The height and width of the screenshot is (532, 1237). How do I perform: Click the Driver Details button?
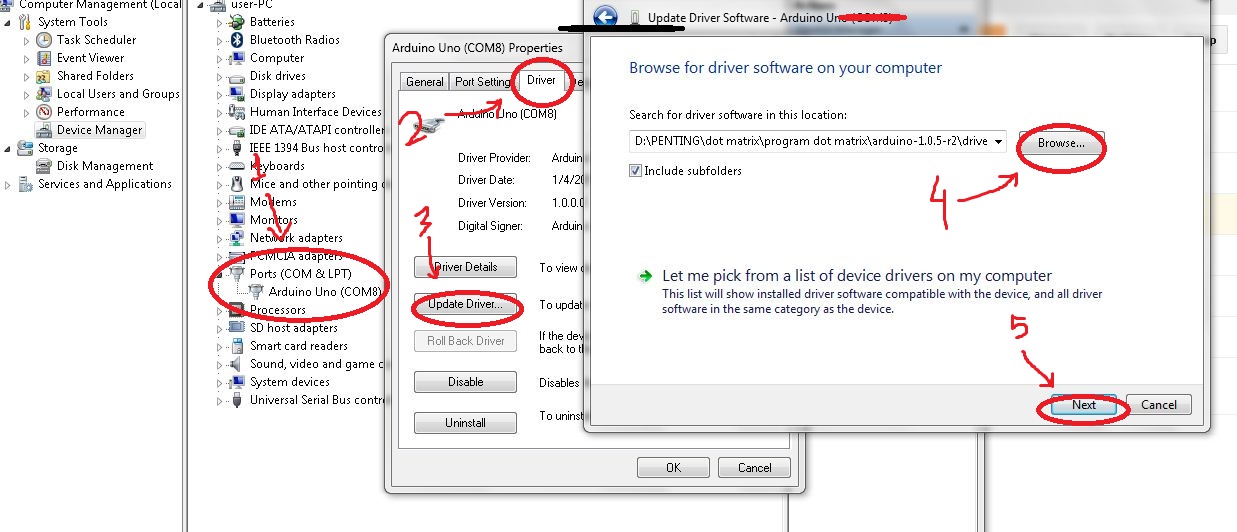pos(465,267)
